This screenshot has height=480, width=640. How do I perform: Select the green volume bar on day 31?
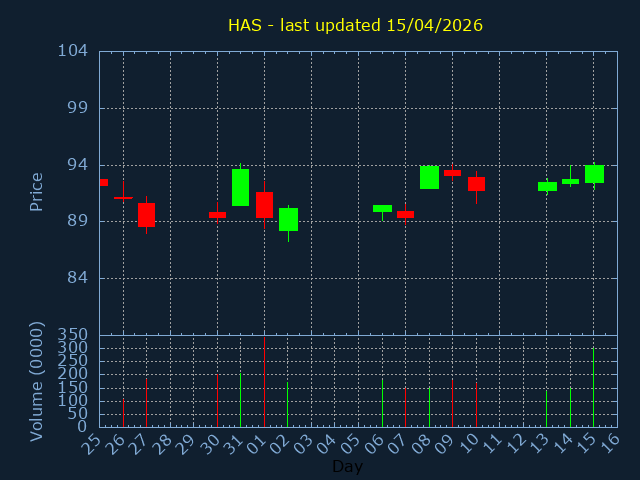240,400
